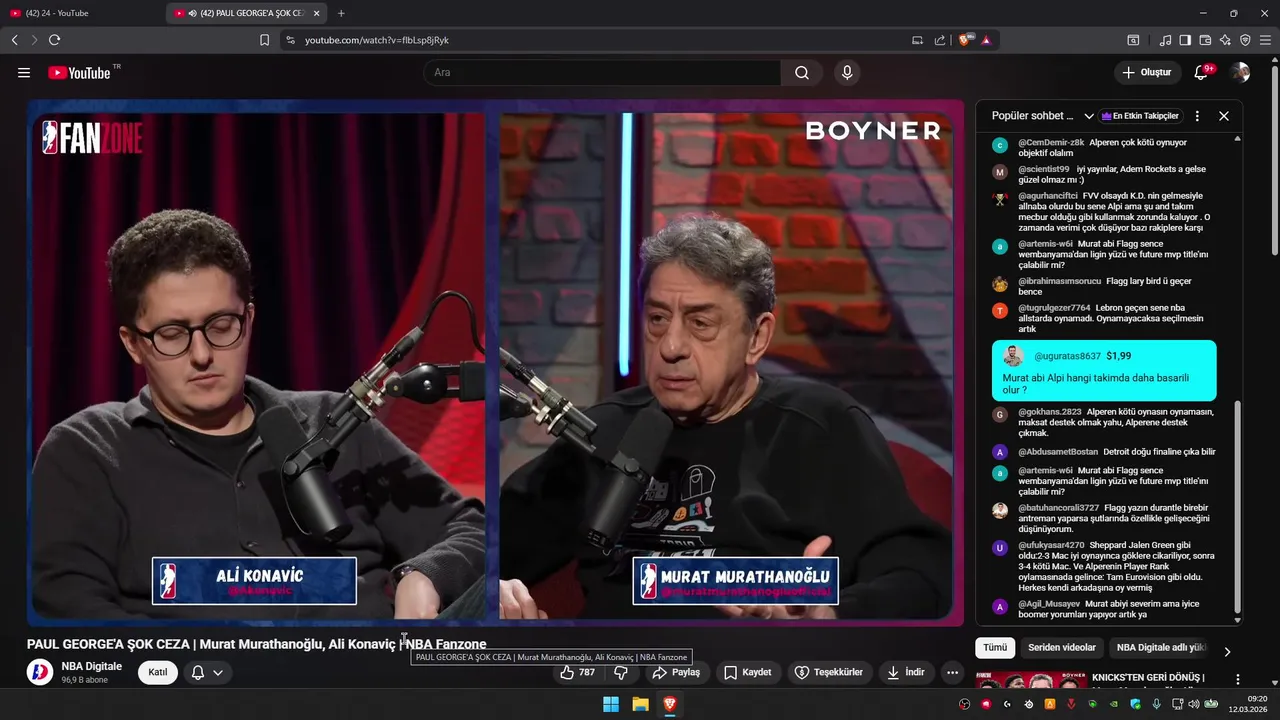This screenshot has width=1280, height=720.
Task: Open live chat three-dot options
Action: tap(1197, 116)
